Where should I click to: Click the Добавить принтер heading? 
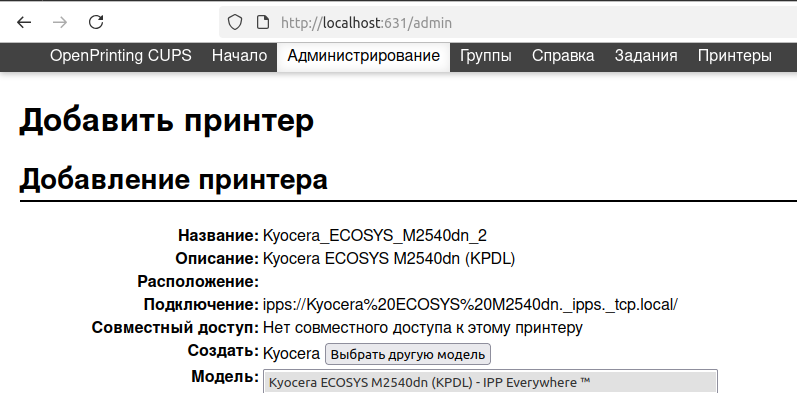[167, 122]
